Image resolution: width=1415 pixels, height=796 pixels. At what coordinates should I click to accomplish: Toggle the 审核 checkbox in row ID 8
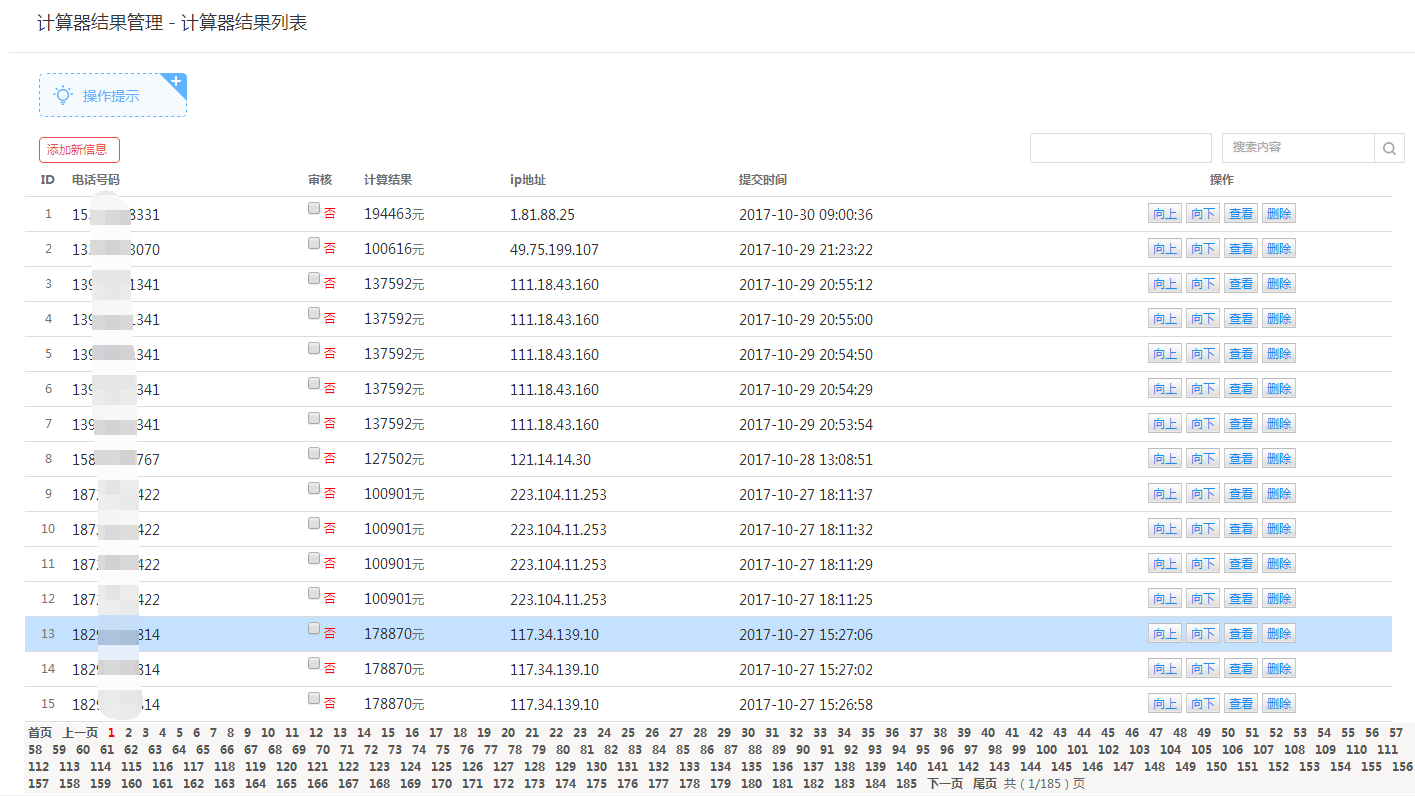pos(314,454)
